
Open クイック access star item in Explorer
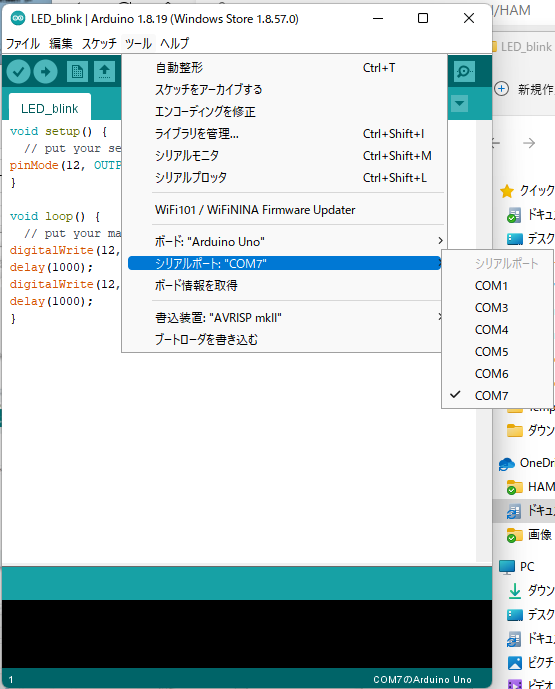(x=527, y=190)
